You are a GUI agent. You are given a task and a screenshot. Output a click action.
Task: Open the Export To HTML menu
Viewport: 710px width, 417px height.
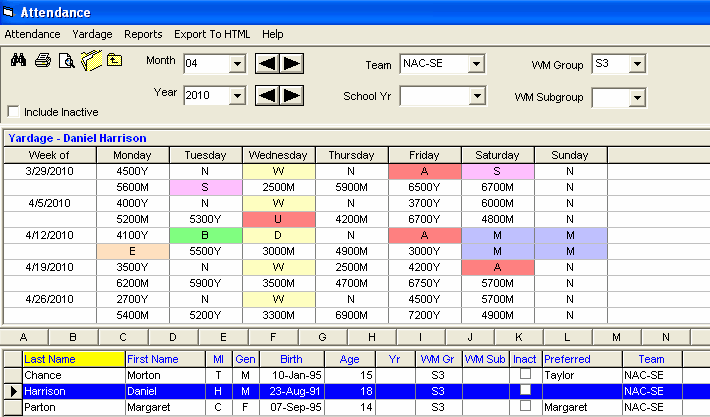212,34
